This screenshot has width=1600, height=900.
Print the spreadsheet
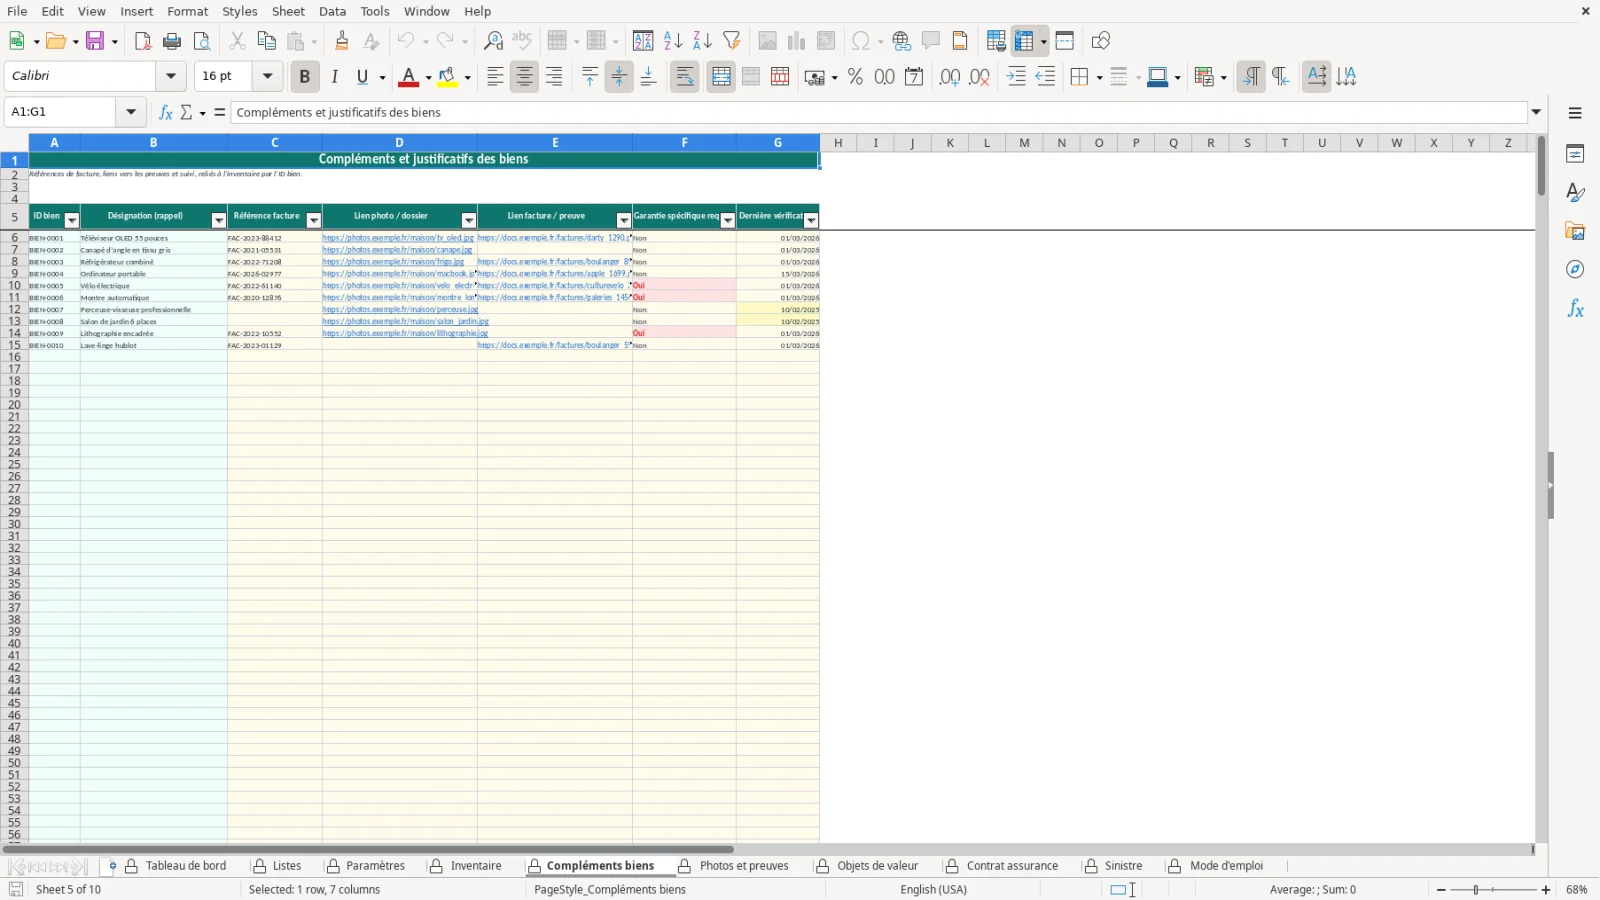[x=172, y=41]
